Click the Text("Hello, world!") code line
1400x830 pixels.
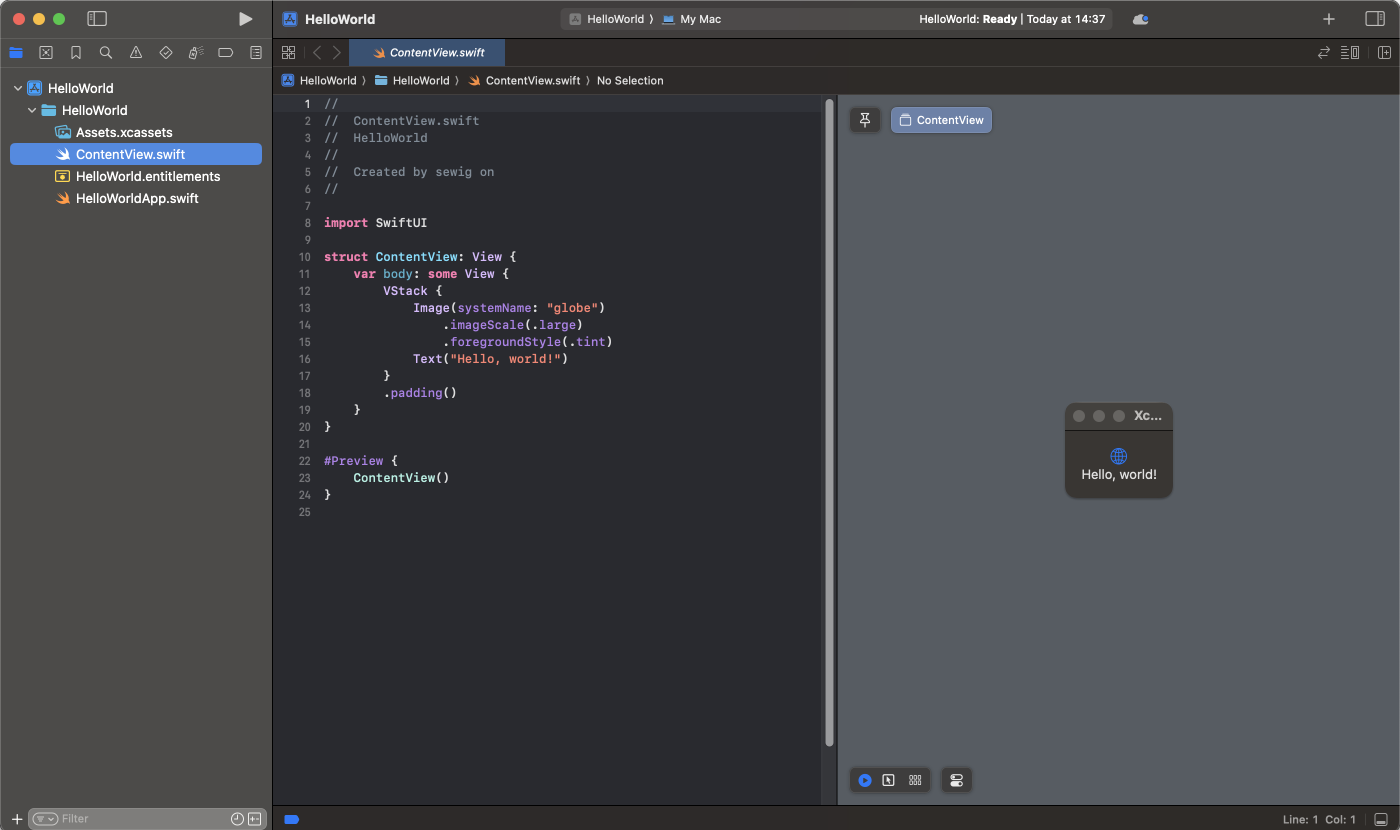490,359
